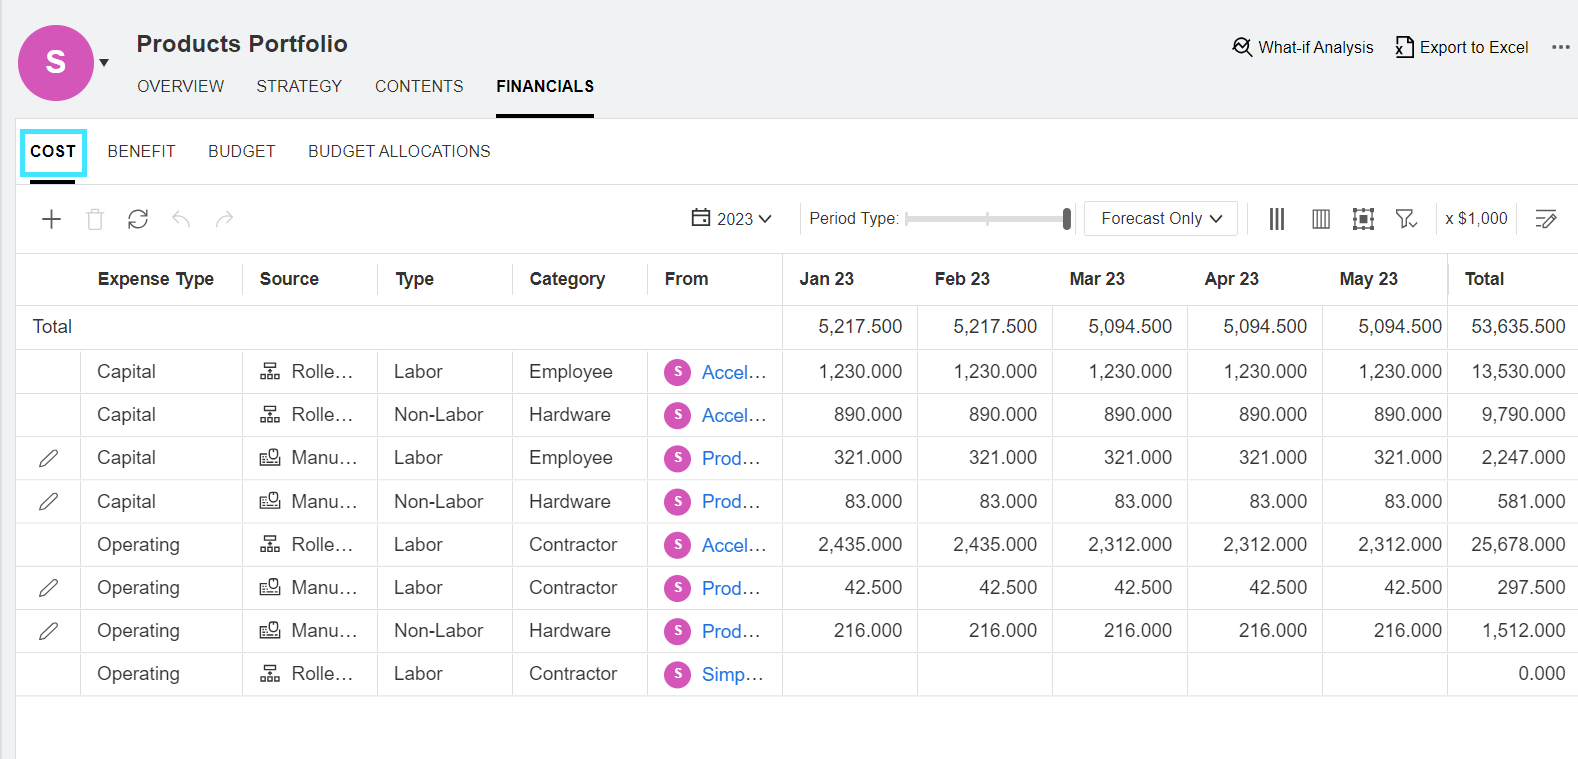Click the redo arrow icon
Viewport: 1578px width, 759px height.
click(x=224, y=219)
